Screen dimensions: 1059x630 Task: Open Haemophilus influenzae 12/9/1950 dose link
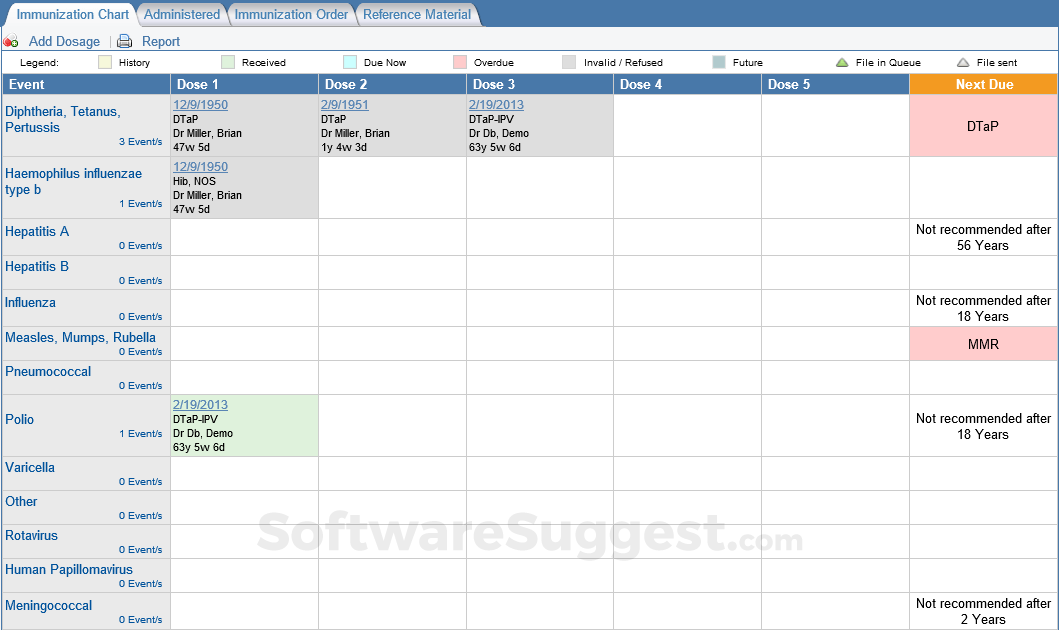pyautogui.click(x=200, y=167)
